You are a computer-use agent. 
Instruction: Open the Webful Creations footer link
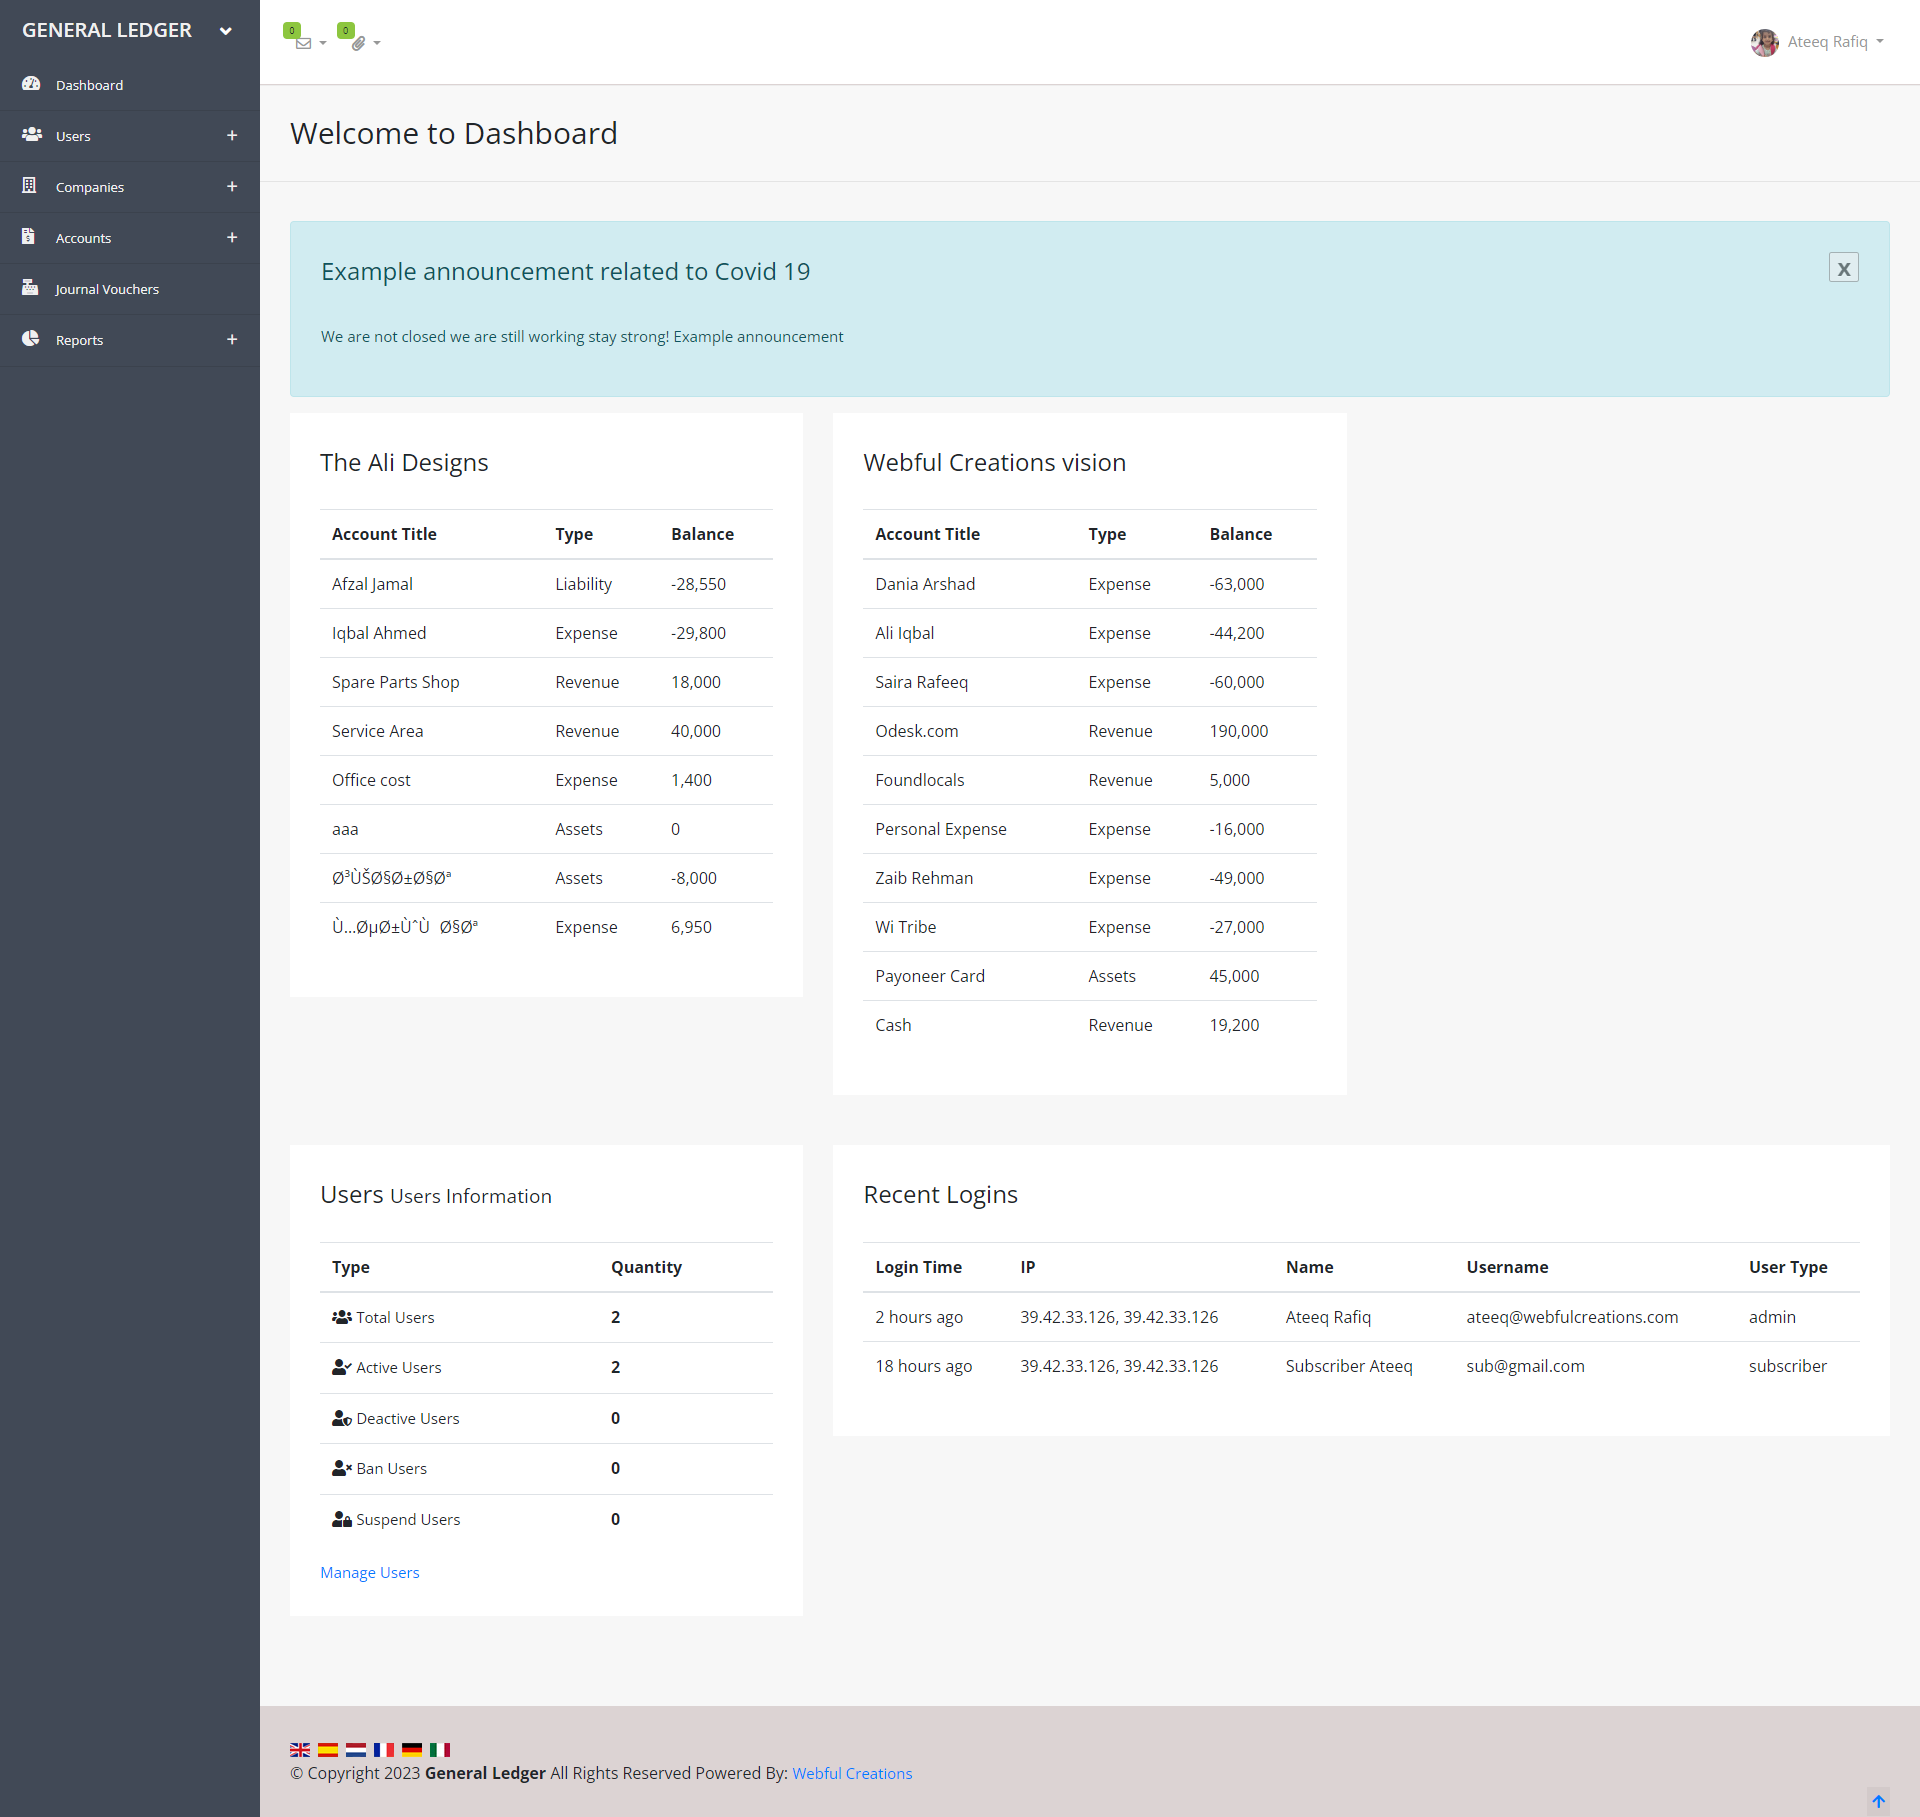852,1773
